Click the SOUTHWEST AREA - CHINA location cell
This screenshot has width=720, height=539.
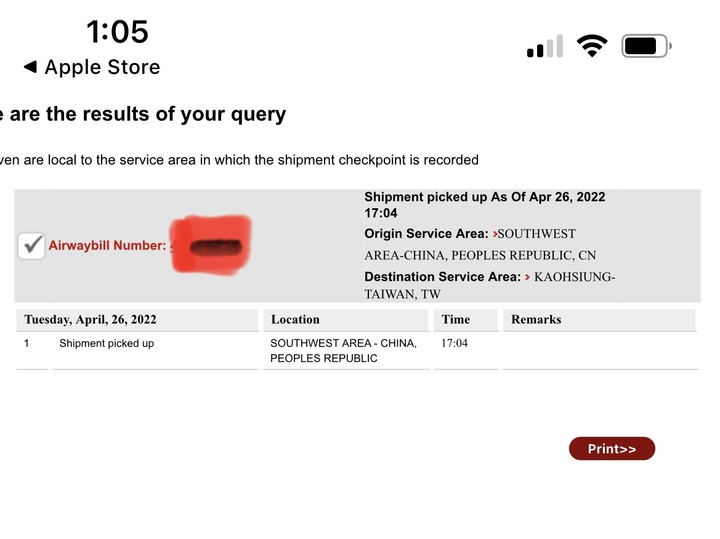343,351
